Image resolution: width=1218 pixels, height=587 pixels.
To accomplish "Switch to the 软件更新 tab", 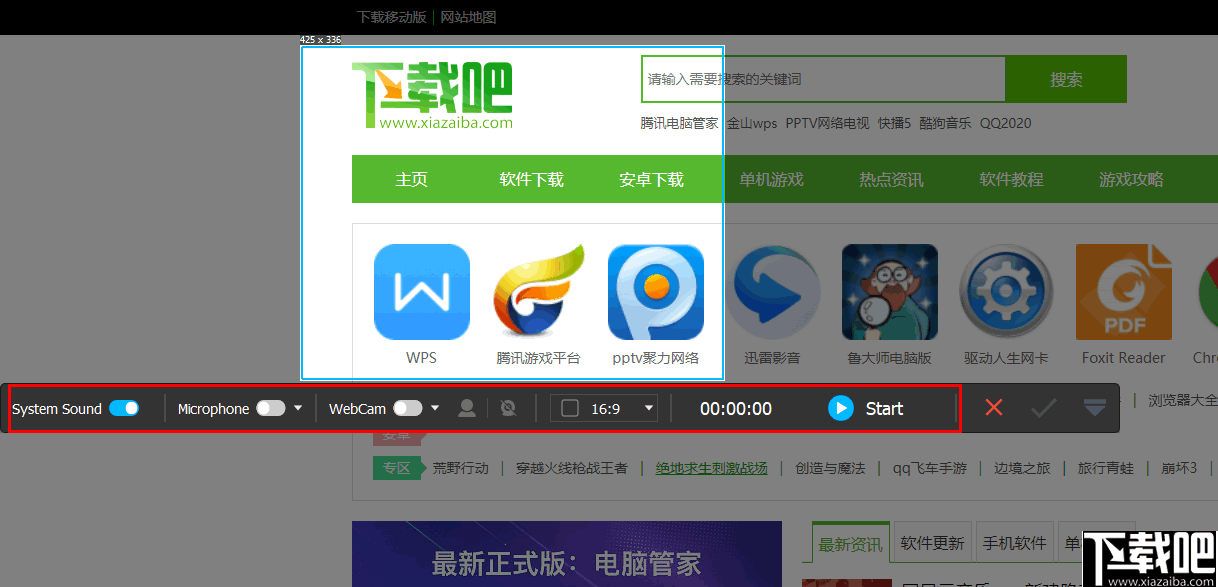I will tap(932, 543).
